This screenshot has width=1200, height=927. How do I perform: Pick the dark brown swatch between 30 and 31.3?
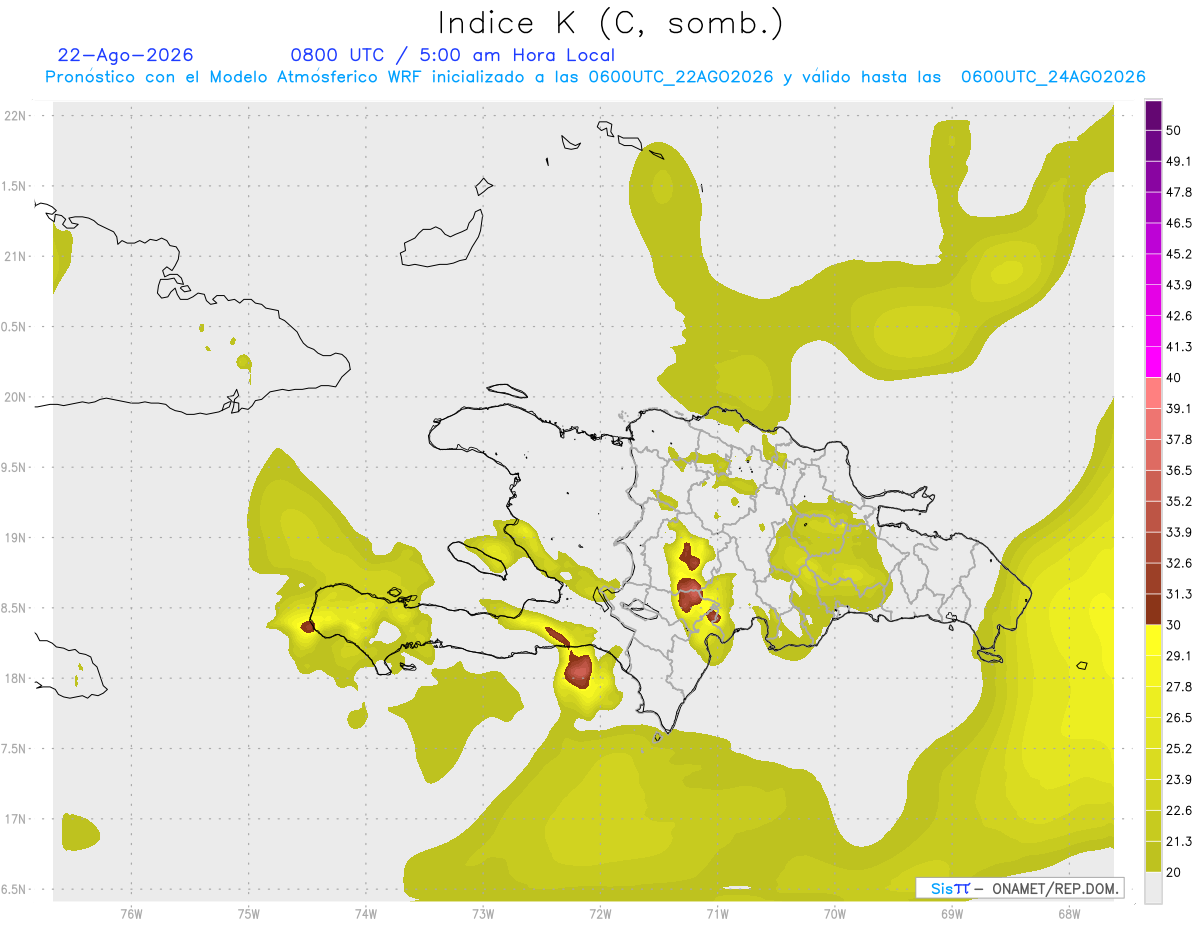coord(1153,609)
